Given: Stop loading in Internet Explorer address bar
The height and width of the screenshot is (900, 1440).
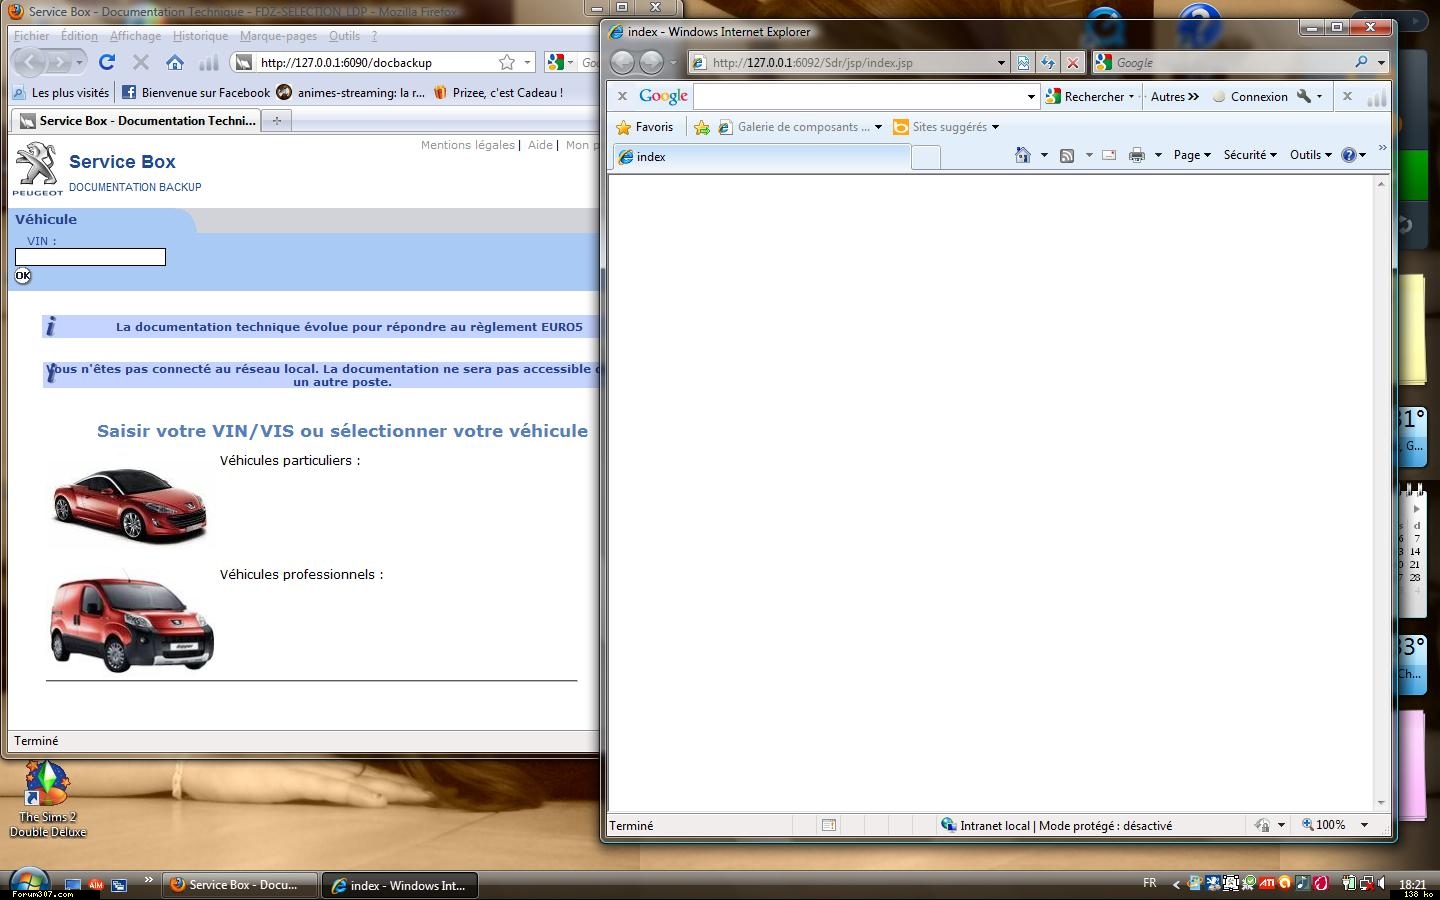Looking at the screenshot, I should [x=1073, y=62].
